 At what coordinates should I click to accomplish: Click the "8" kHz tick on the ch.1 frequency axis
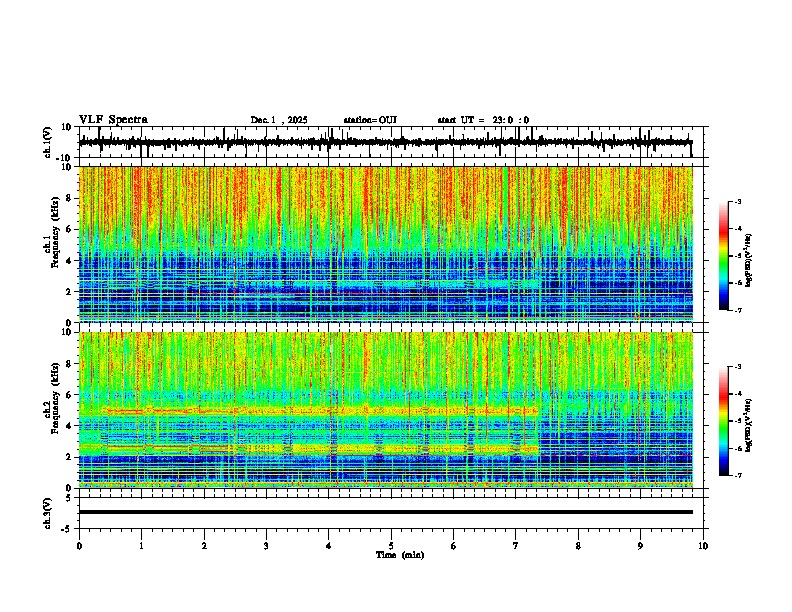point(70,198)
